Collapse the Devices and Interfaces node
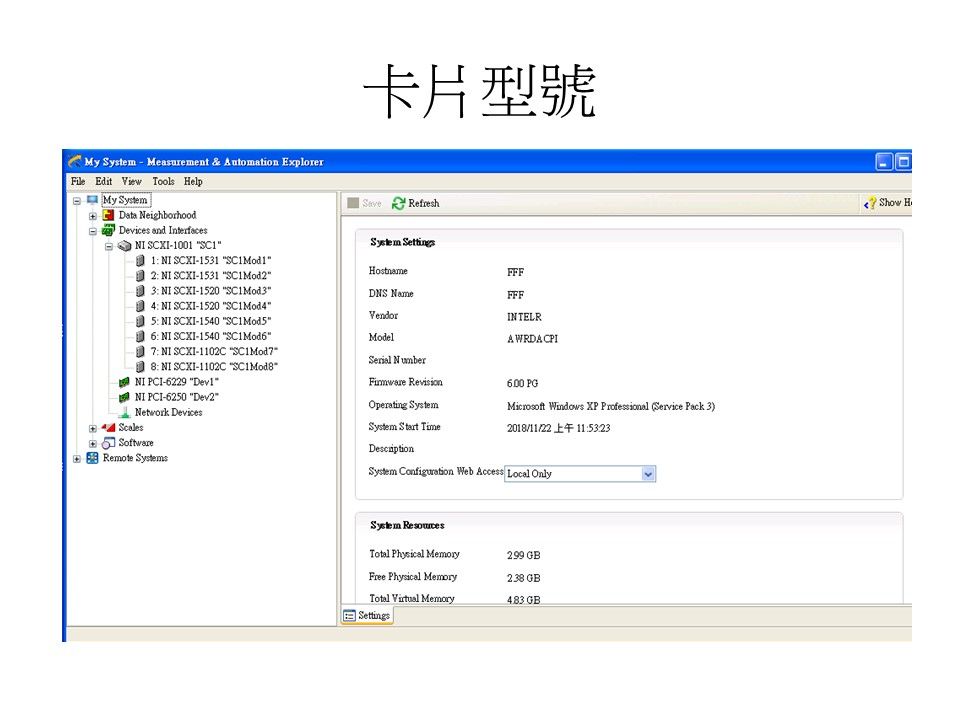960x720 pixels. pyautogui.click(x=92, y=231)
